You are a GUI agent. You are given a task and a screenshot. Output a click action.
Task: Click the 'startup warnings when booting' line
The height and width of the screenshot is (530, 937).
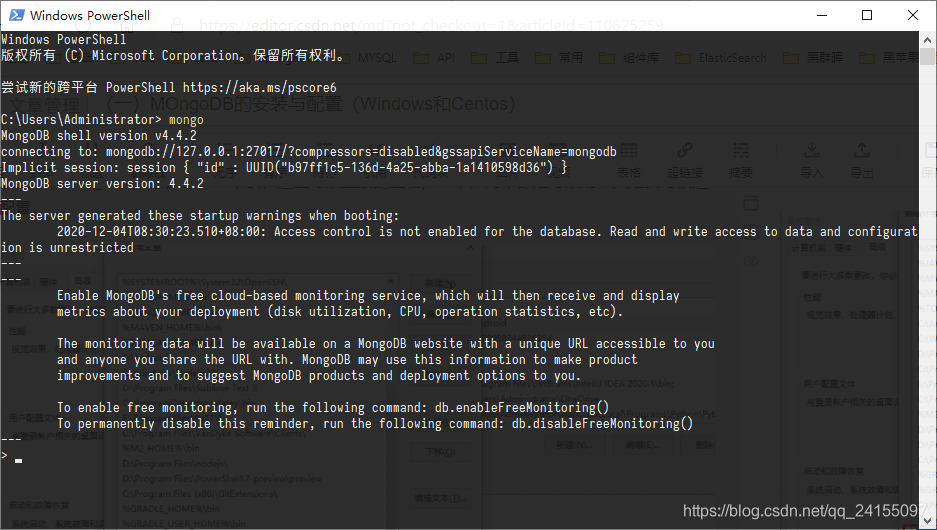click(200, 216)
